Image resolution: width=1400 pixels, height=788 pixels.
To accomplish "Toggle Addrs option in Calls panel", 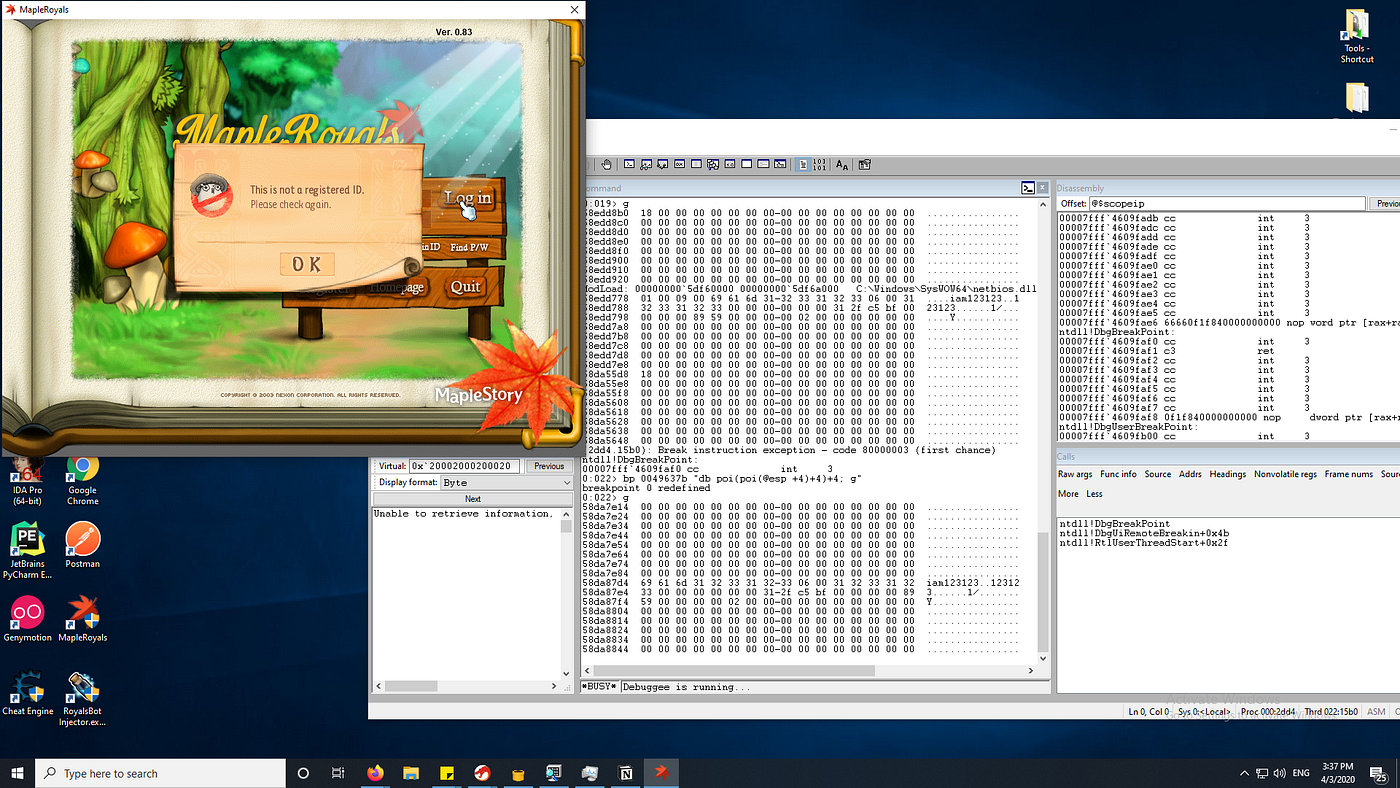I will [x=1190, y=474].
